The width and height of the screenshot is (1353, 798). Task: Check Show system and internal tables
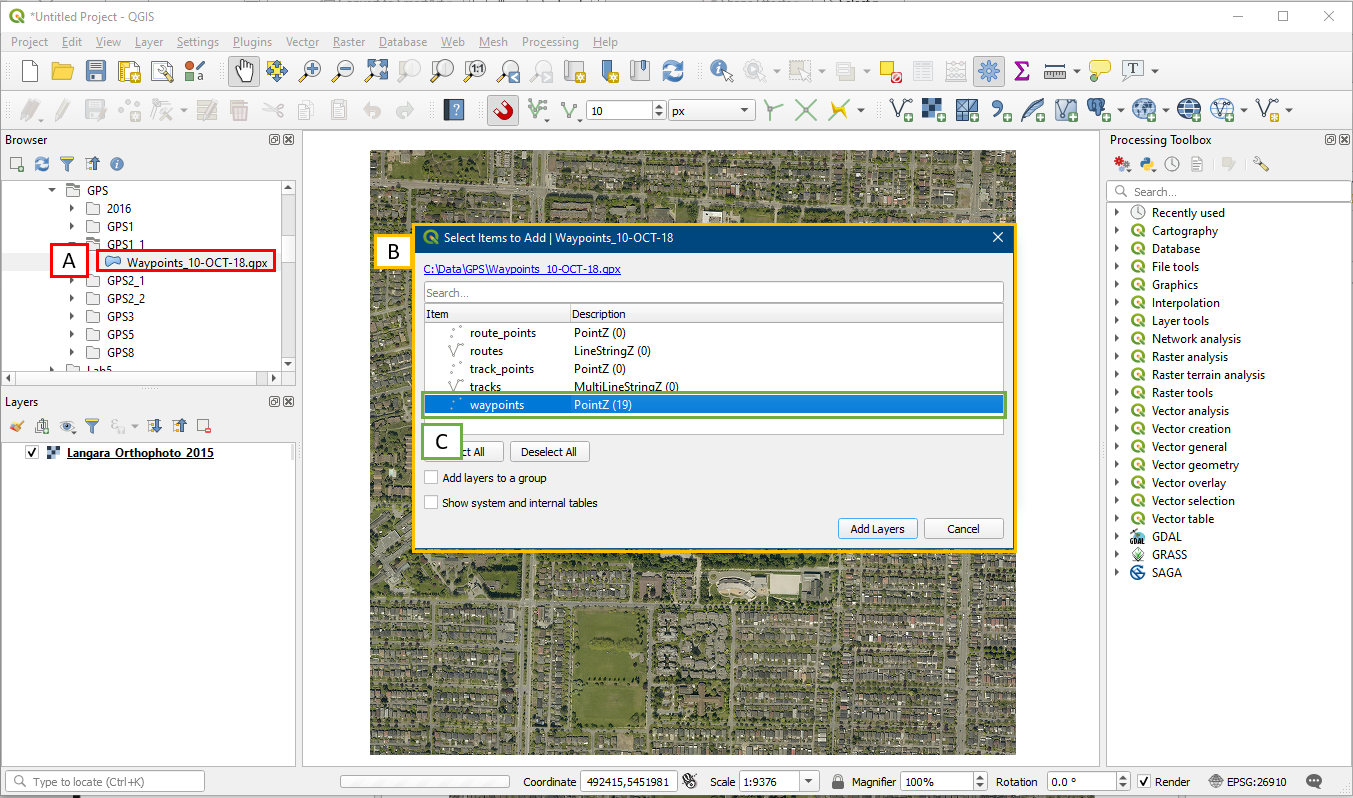click(431, 503)
